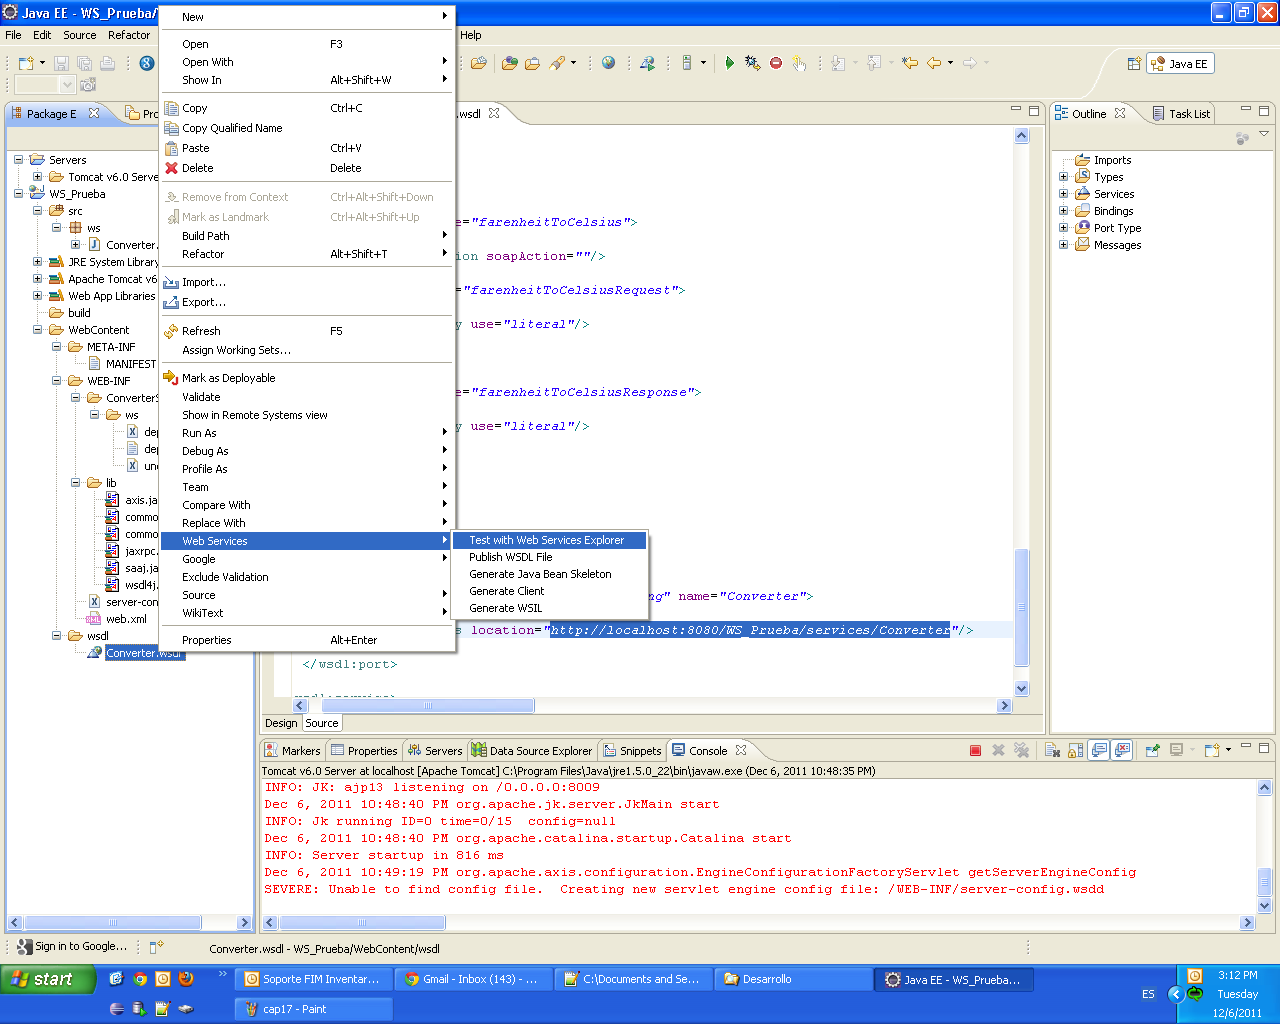The height and width of the screenshot is (1024, 1280).
Task: Open the Servers view tab
Action: tap(434, 751)
